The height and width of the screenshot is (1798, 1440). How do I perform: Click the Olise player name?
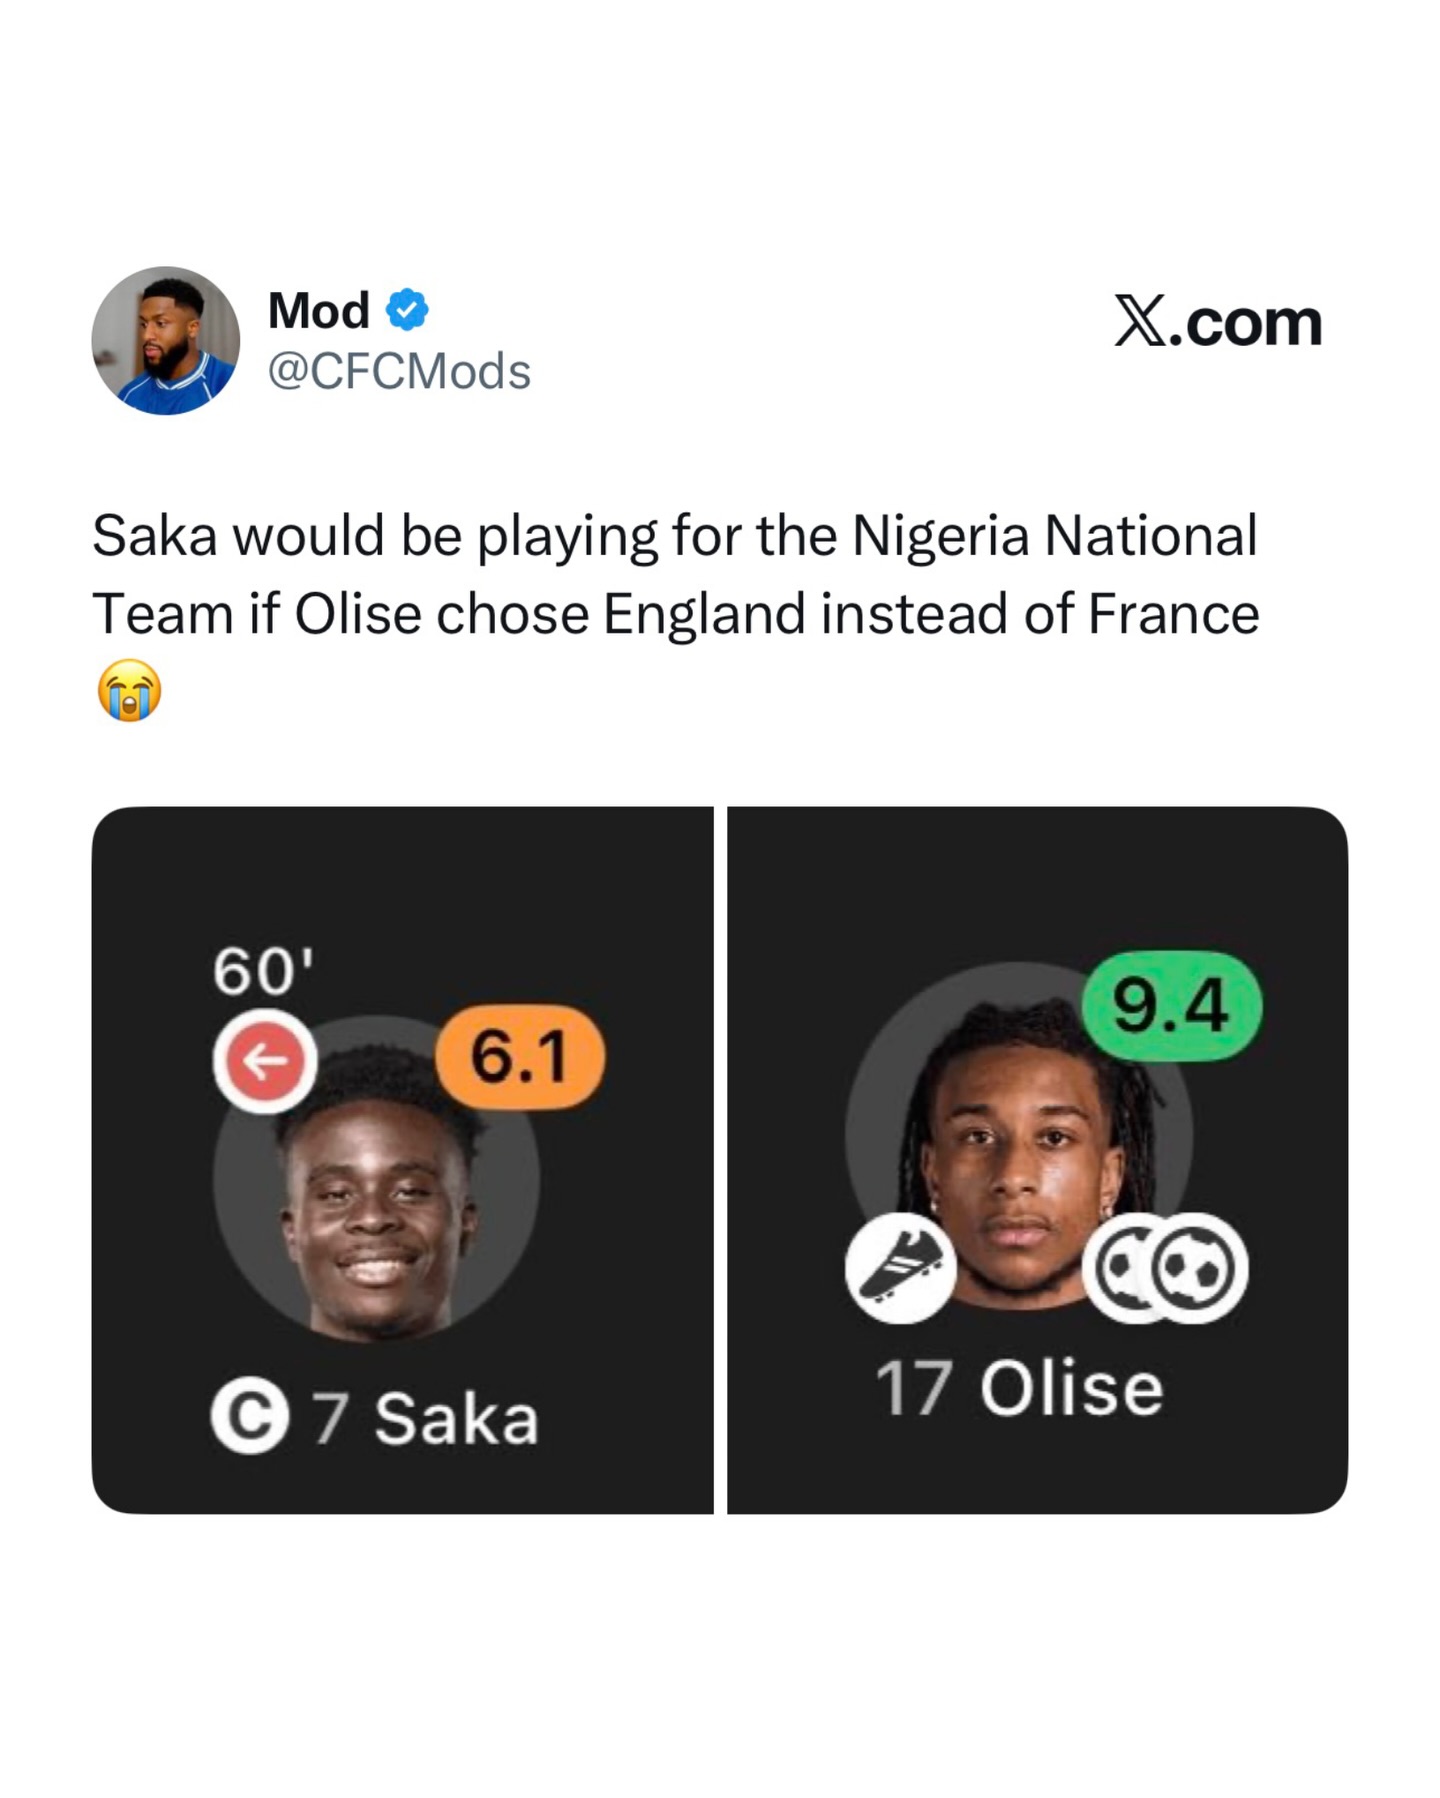click(1071, 1388)
